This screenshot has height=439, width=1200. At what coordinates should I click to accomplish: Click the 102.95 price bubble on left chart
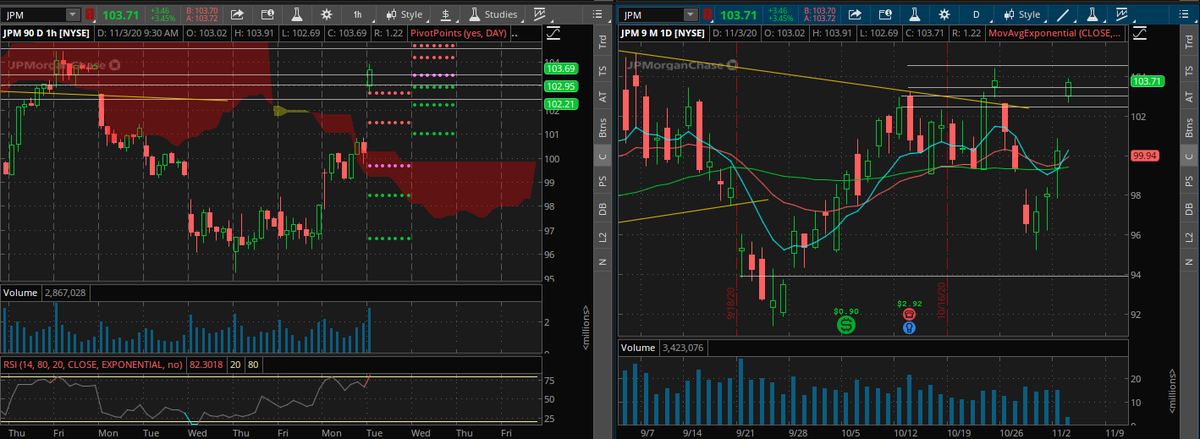tap(561, 86)
